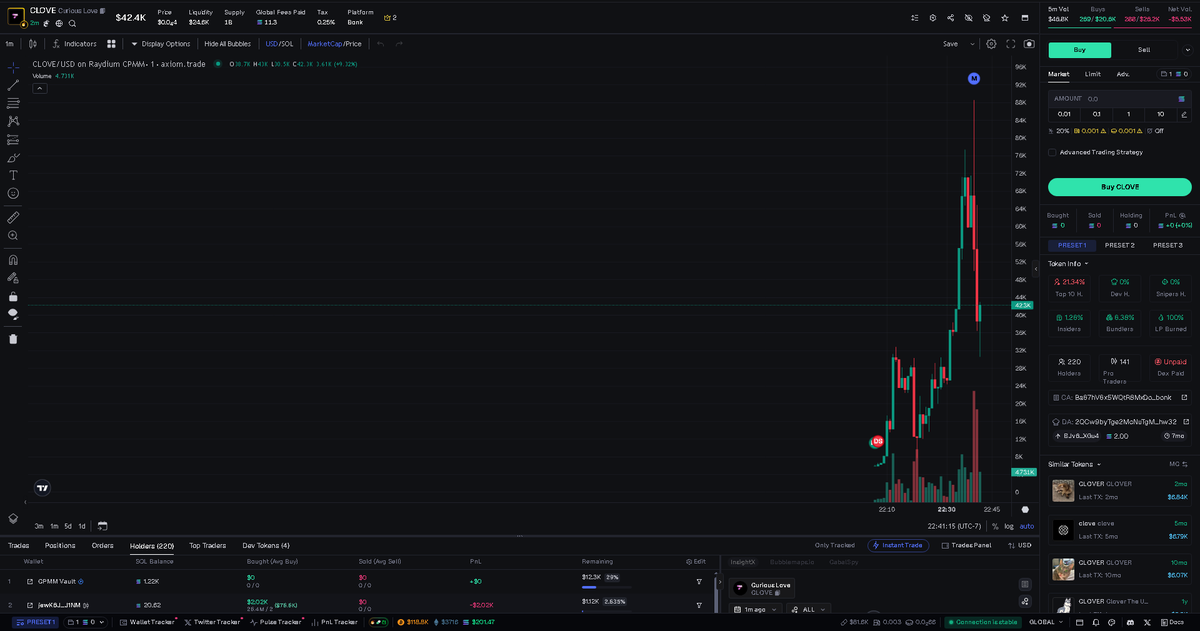Toggle auto scale on chart
This screenshot has width=1200, height=631.
point(1027,526)
